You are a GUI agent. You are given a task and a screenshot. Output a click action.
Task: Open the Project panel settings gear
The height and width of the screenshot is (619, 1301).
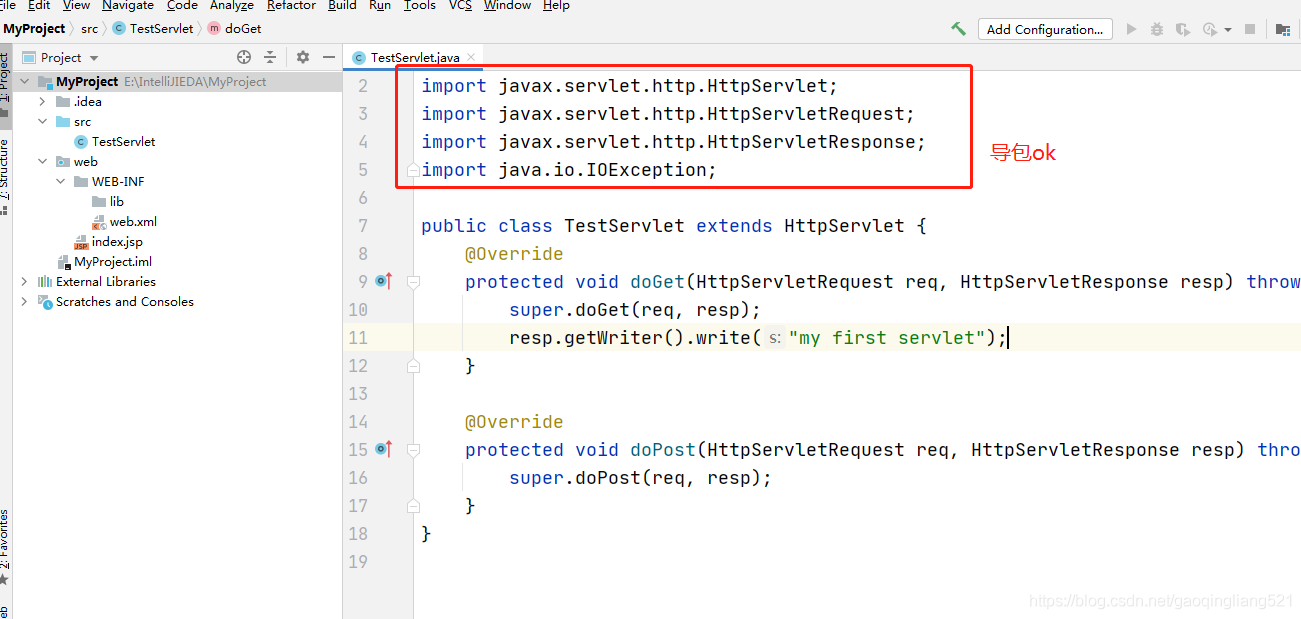(302, 57)
